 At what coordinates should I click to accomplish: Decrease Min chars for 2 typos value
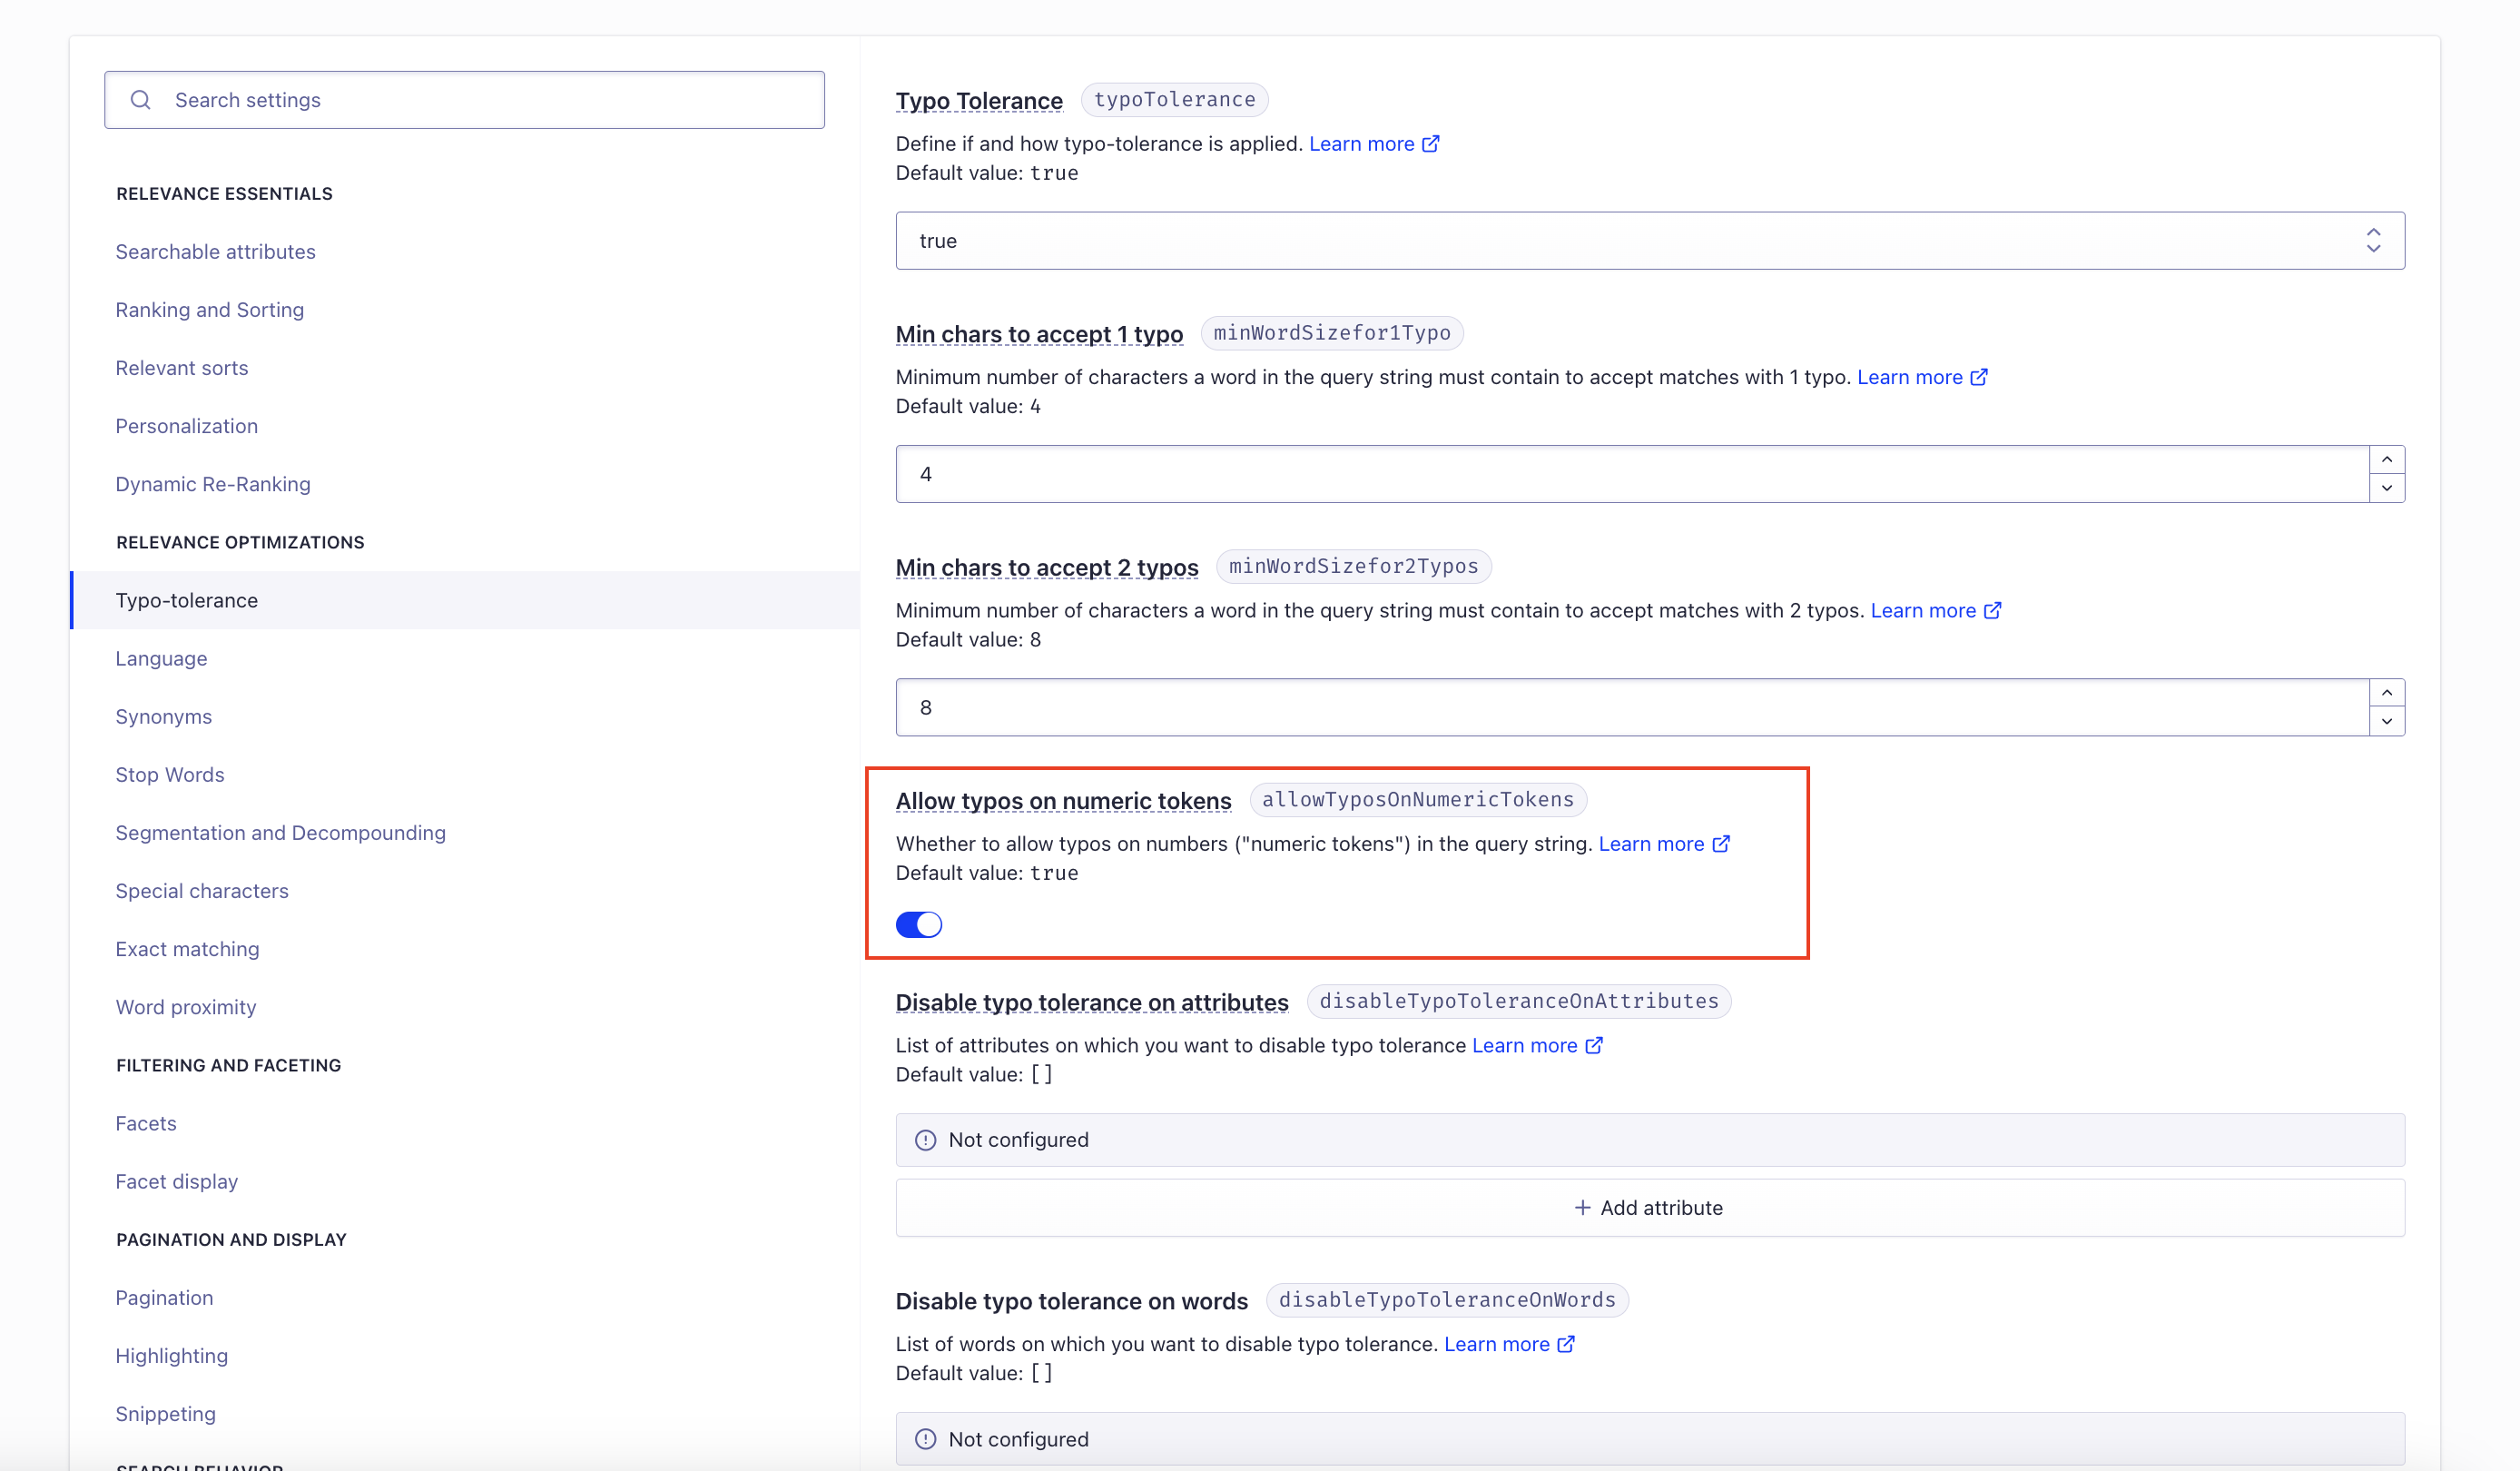[2387, 721]
